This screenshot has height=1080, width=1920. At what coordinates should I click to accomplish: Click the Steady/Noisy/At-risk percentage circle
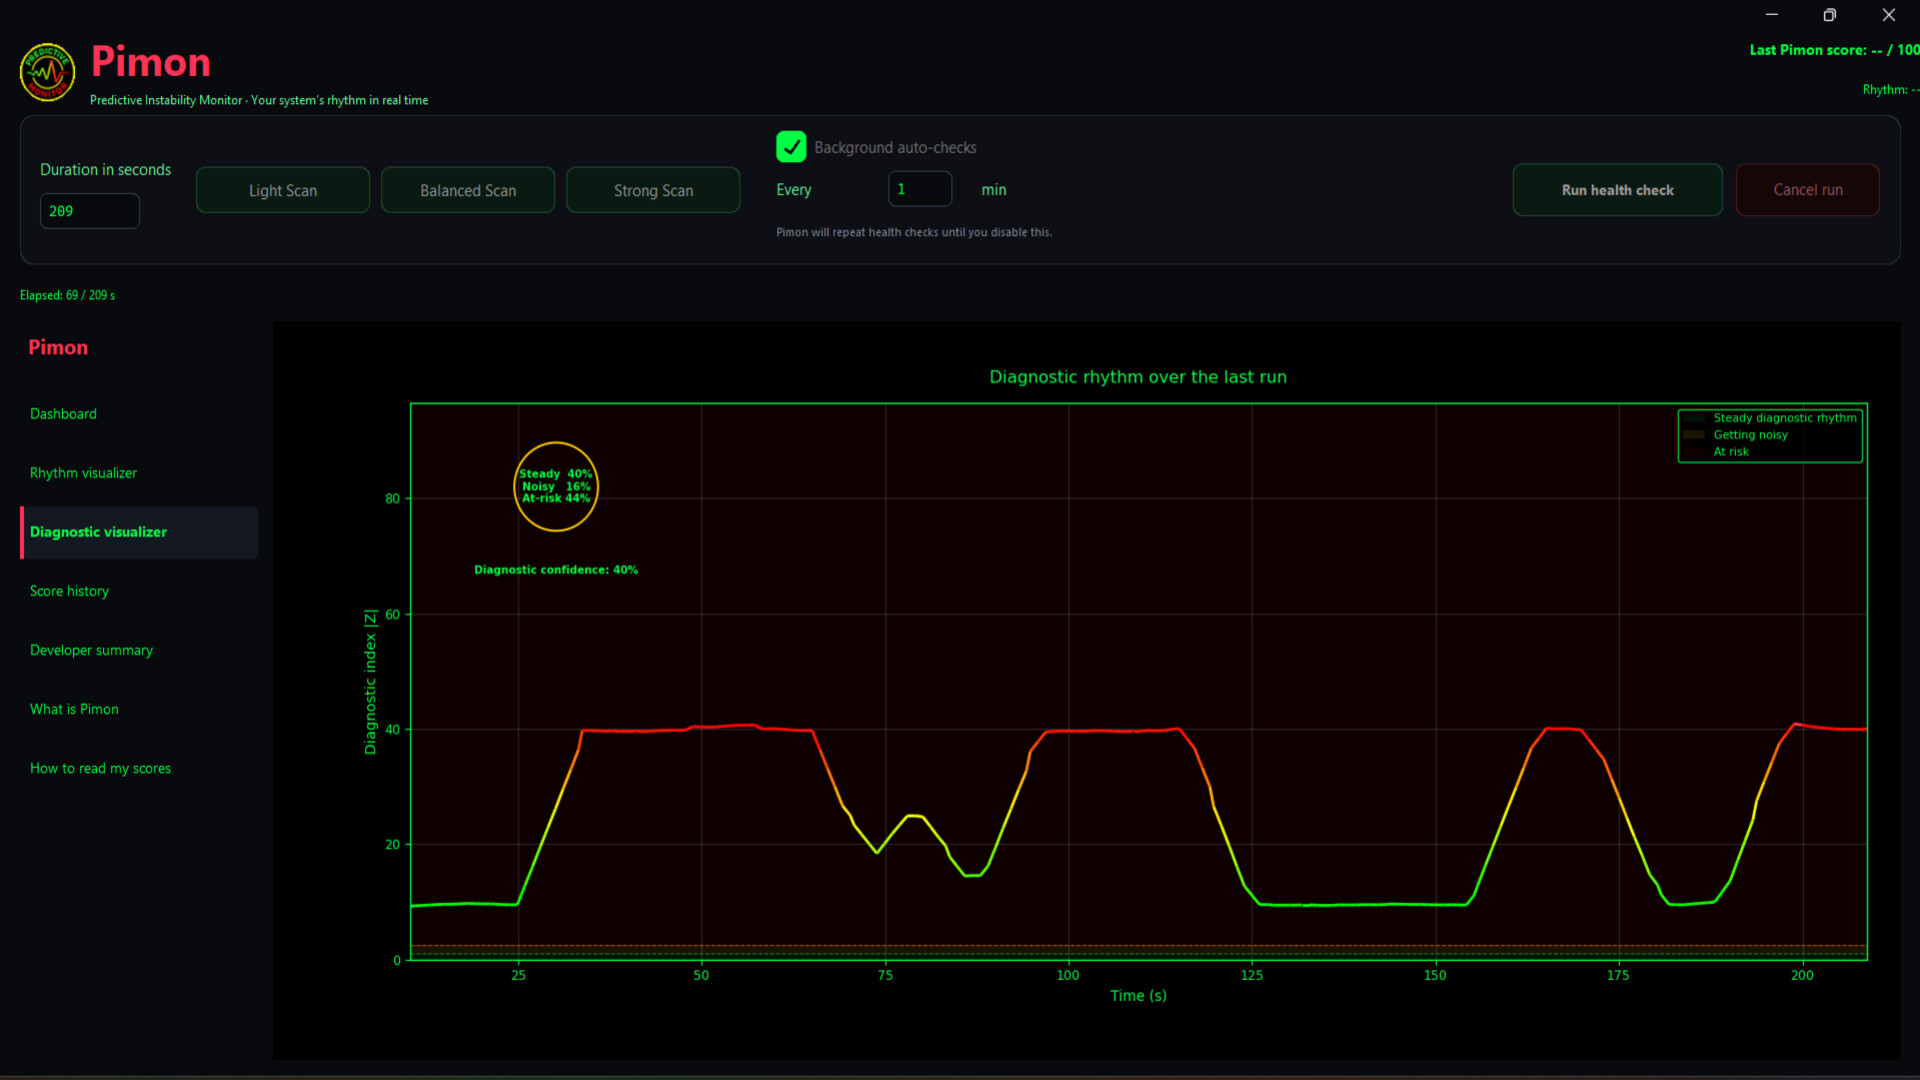(x=556, y=486)
